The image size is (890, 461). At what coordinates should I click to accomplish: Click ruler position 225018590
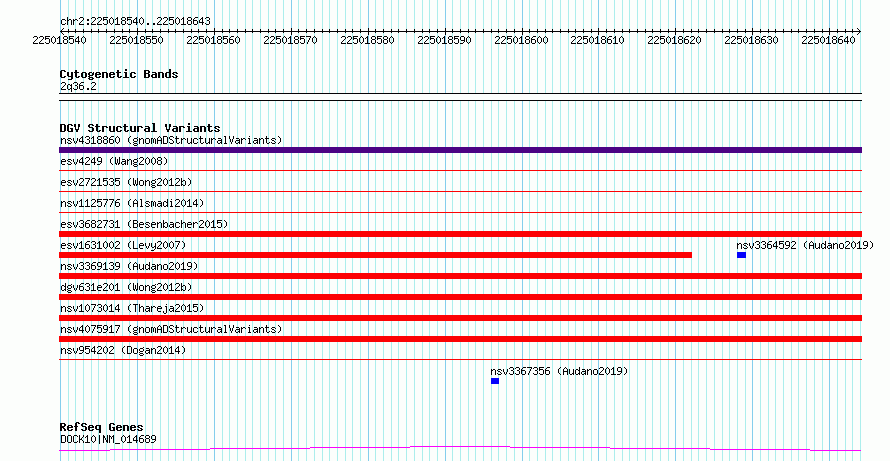pyautogui.click(x=444, y=40)
